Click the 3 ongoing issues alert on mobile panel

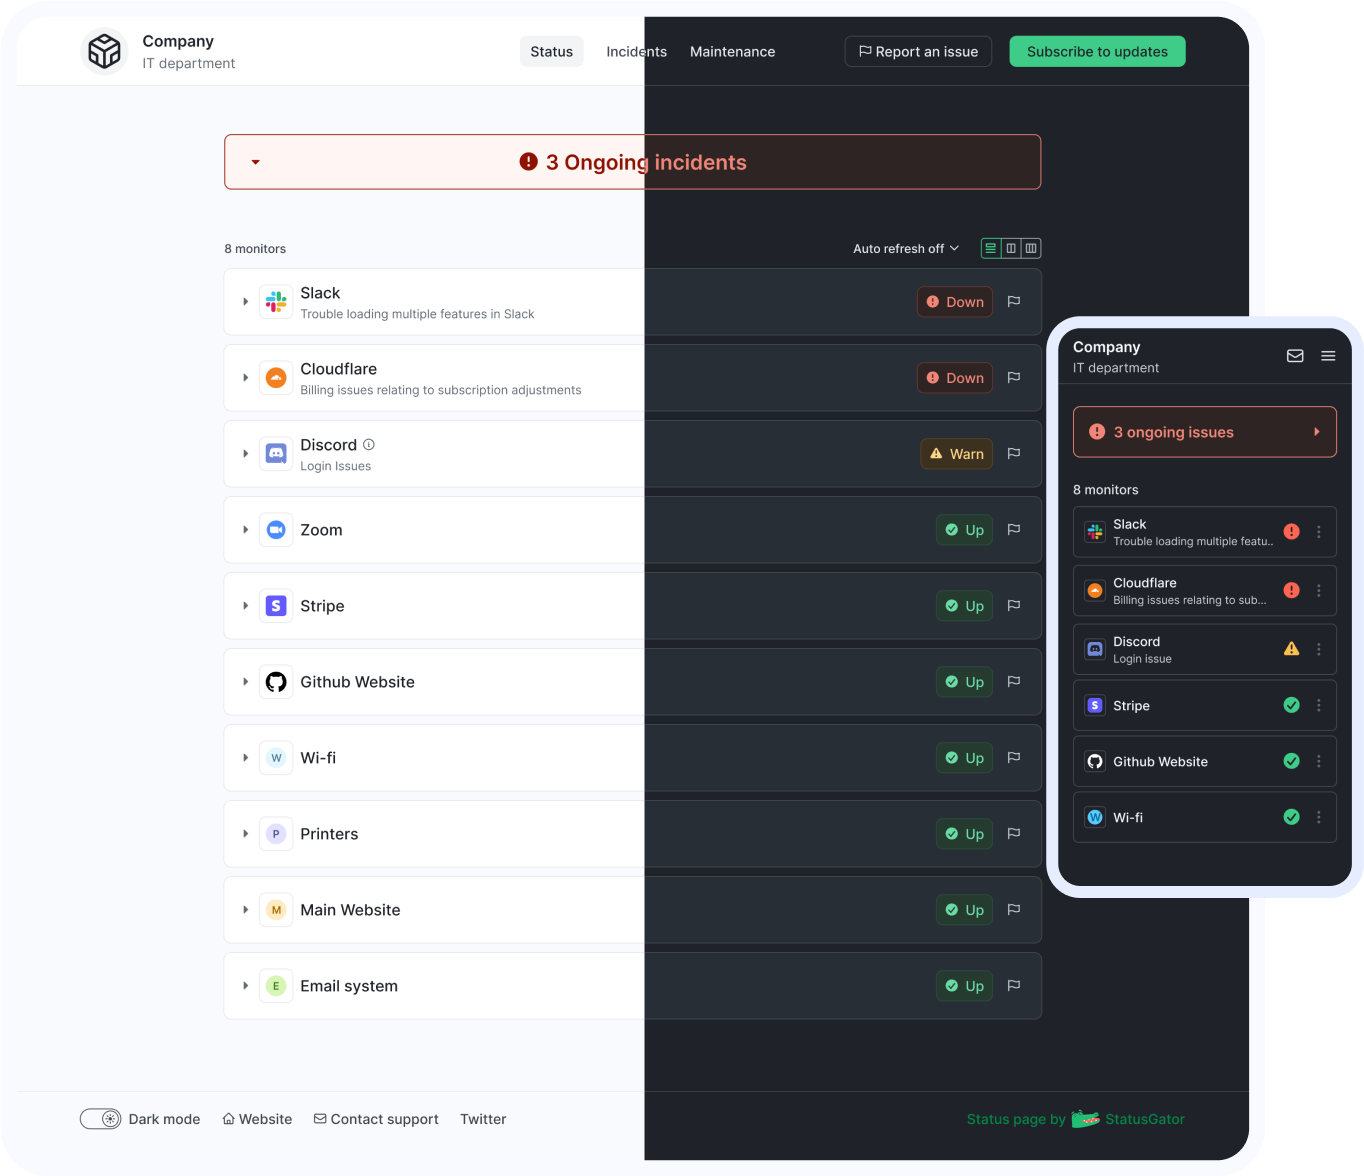click(x=1204, y=431)
